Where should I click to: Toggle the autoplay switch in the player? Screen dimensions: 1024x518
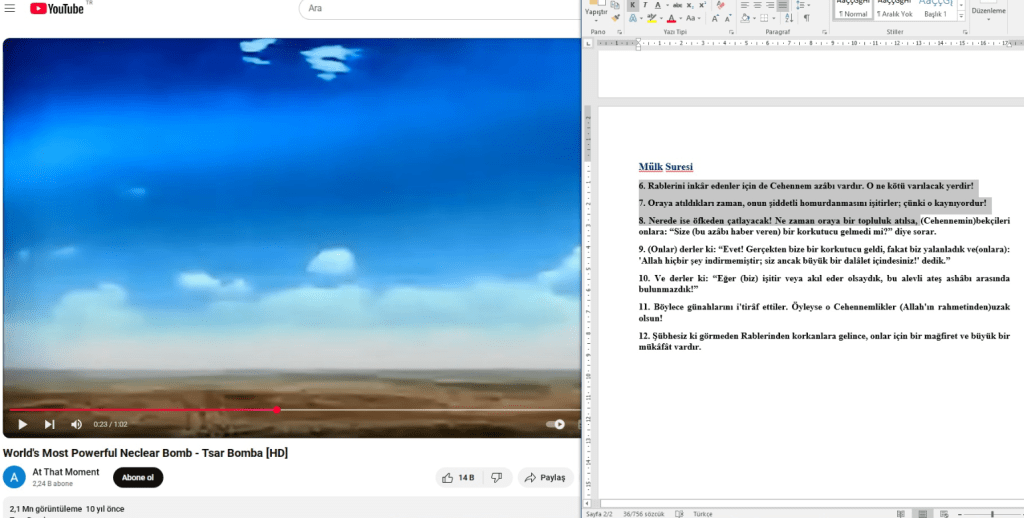pyautogui.click(x=555, y=424)
